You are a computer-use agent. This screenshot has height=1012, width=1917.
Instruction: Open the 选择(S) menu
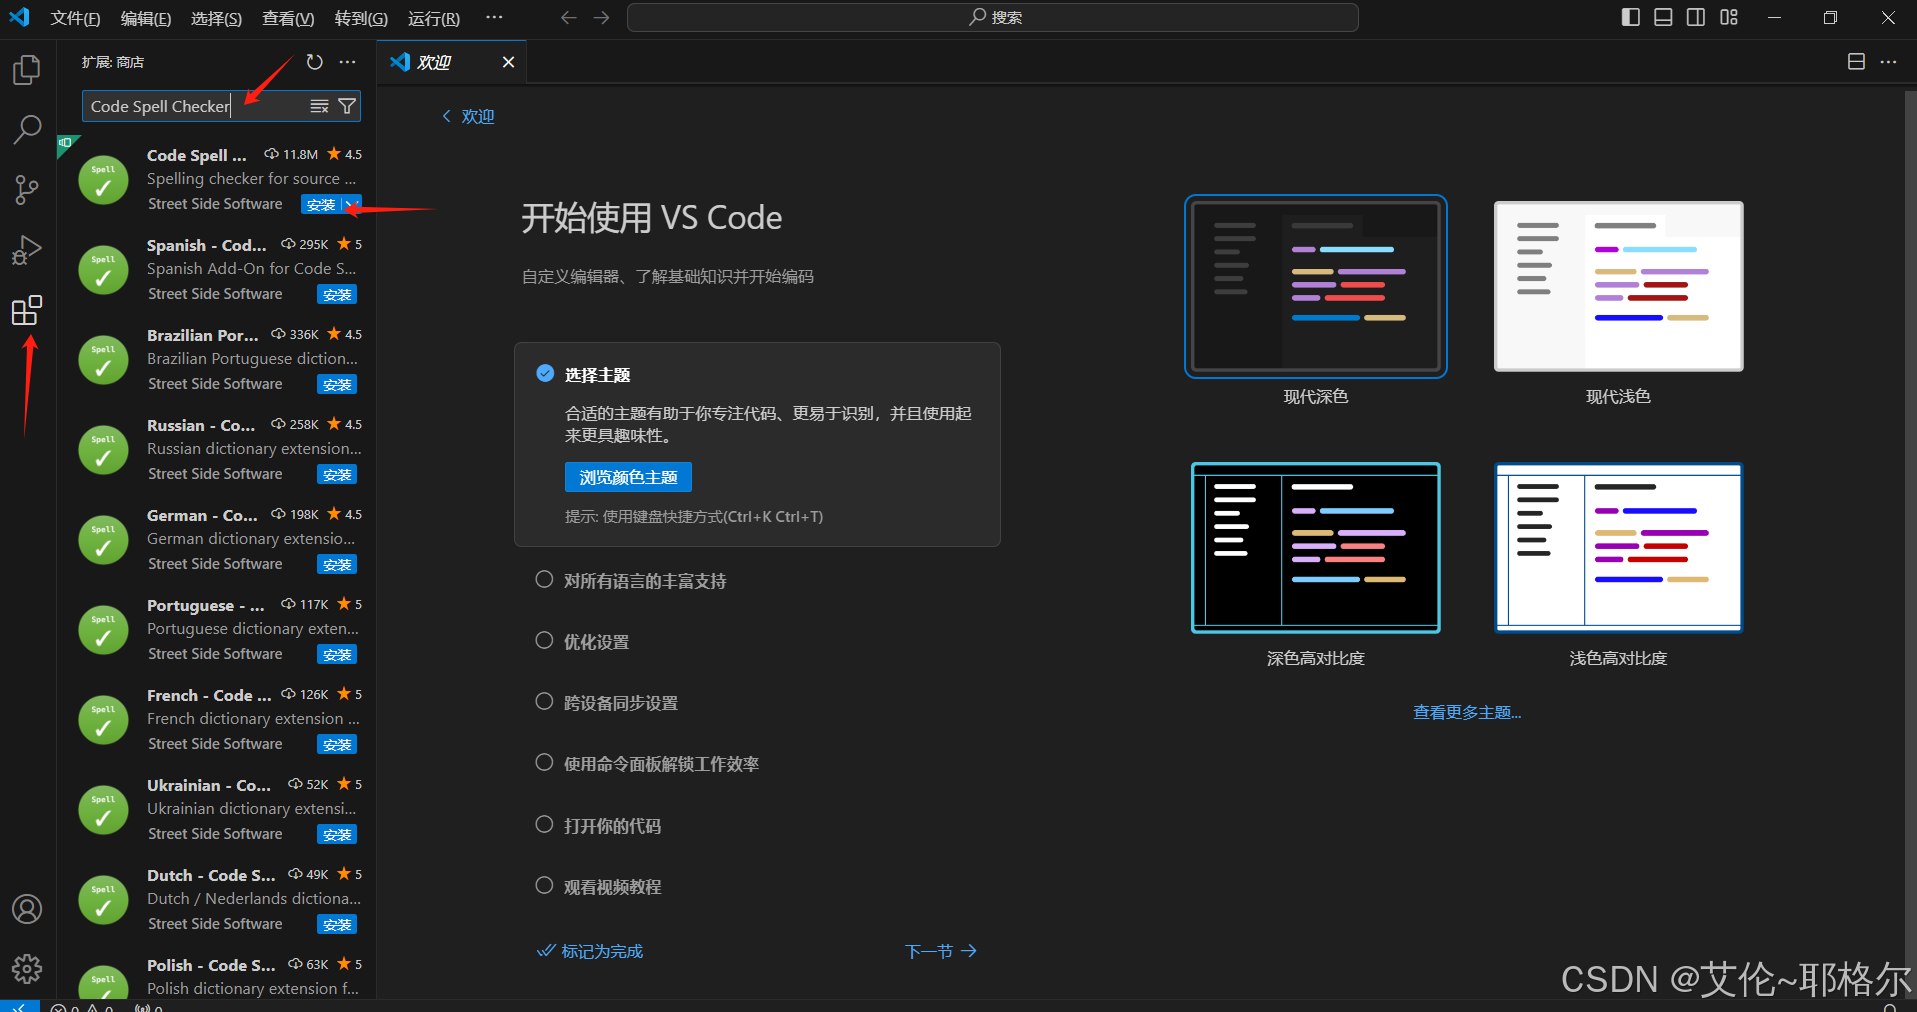point(216,18)
